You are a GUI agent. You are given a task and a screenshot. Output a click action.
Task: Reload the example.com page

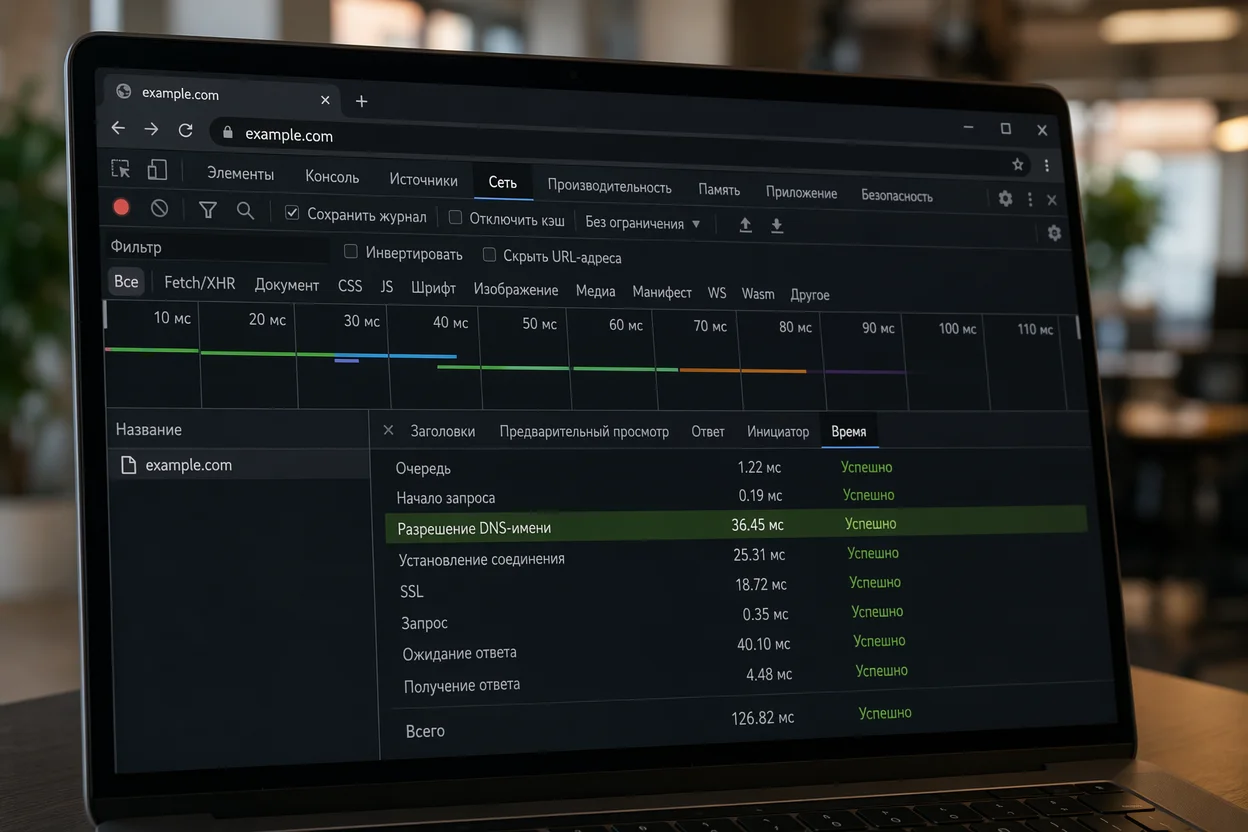click(185, 130)
